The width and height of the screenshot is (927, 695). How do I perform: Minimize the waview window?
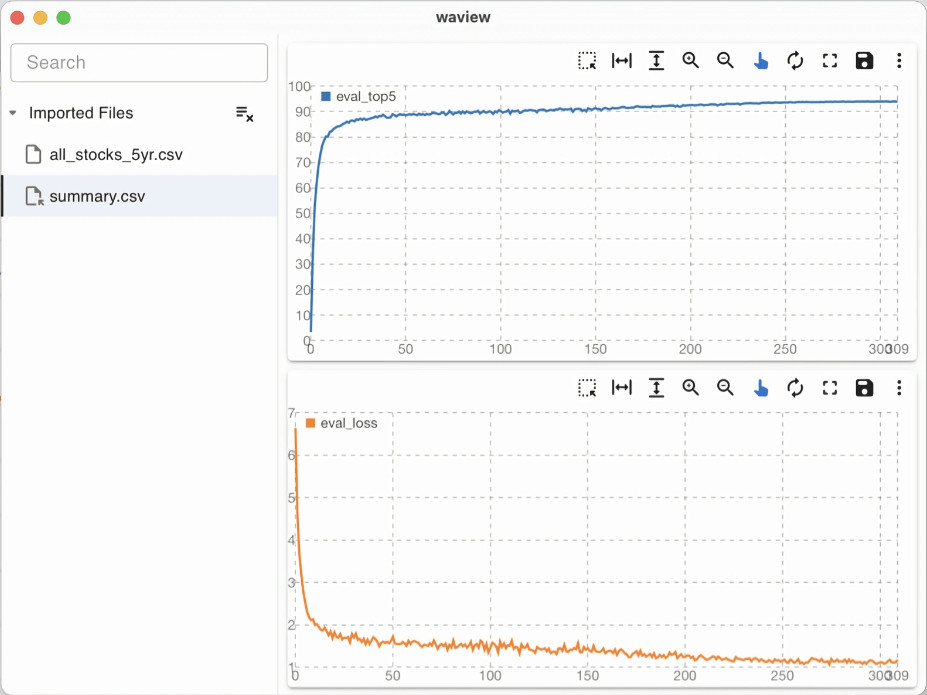[x=40, y=18]
